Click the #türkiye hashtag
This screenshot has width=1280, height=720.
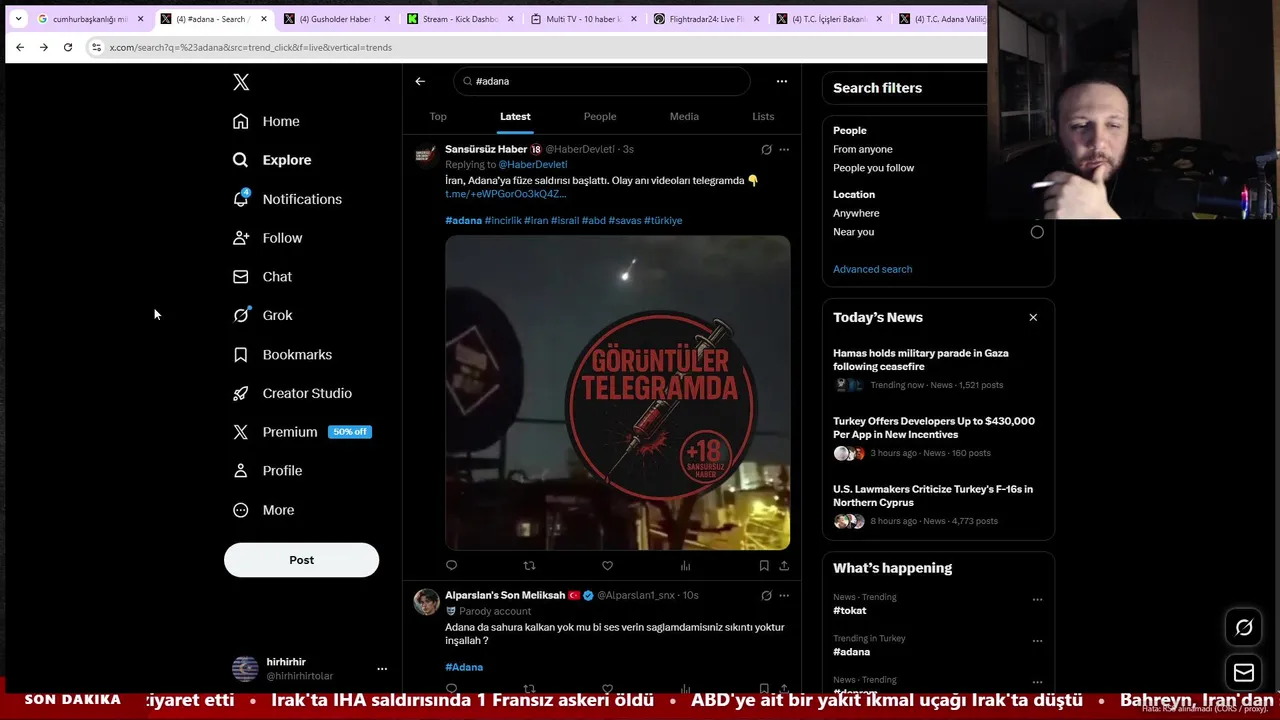pos(663,220)
